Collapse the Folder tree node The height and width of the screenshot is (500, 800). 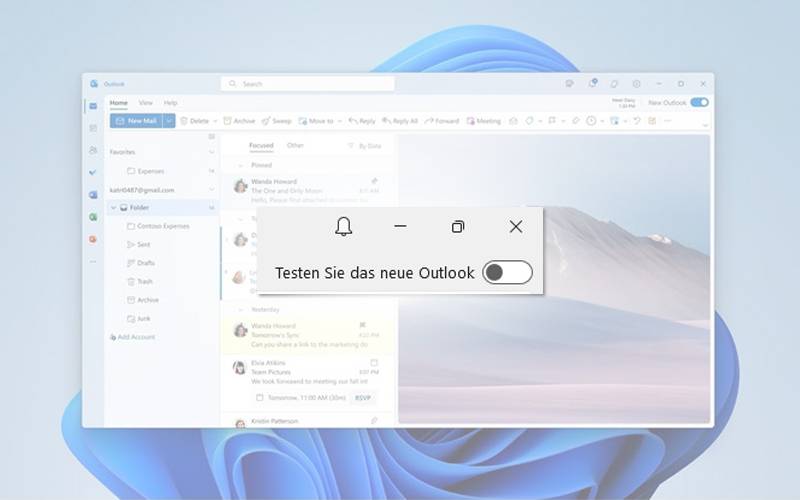click(x=113, y=208)
